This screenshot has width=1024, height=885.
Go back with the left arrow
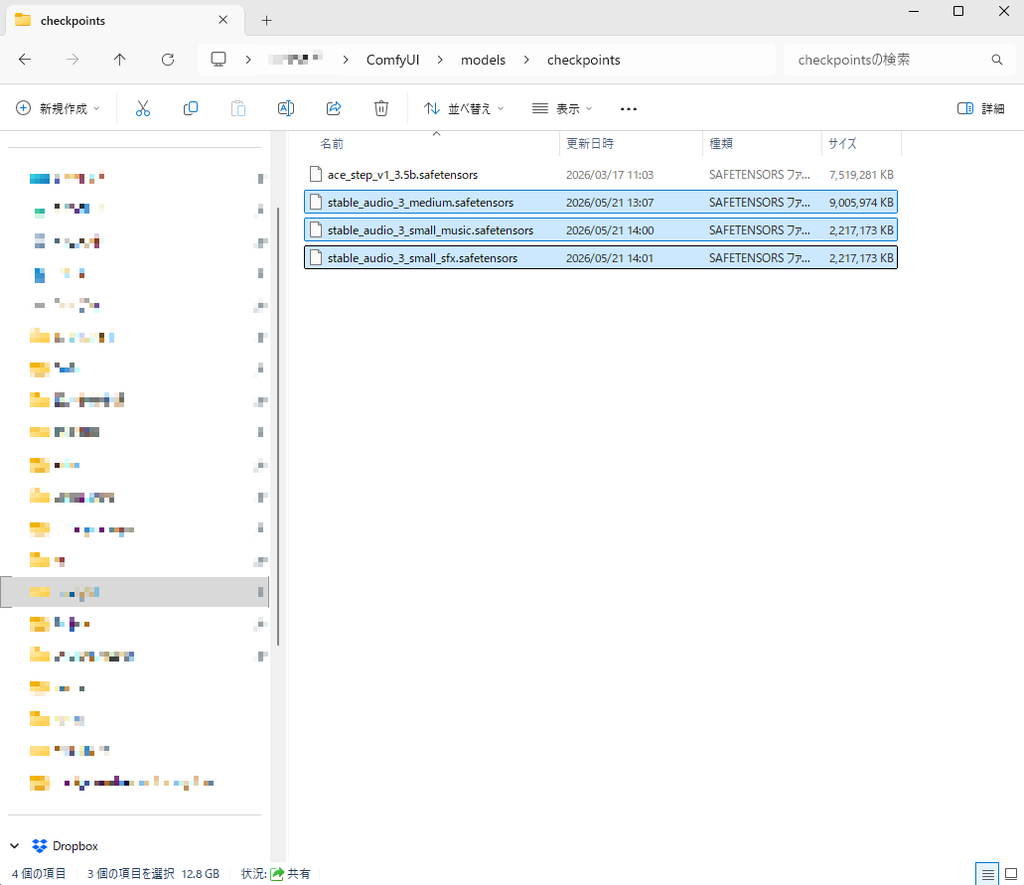pos(25,59)
